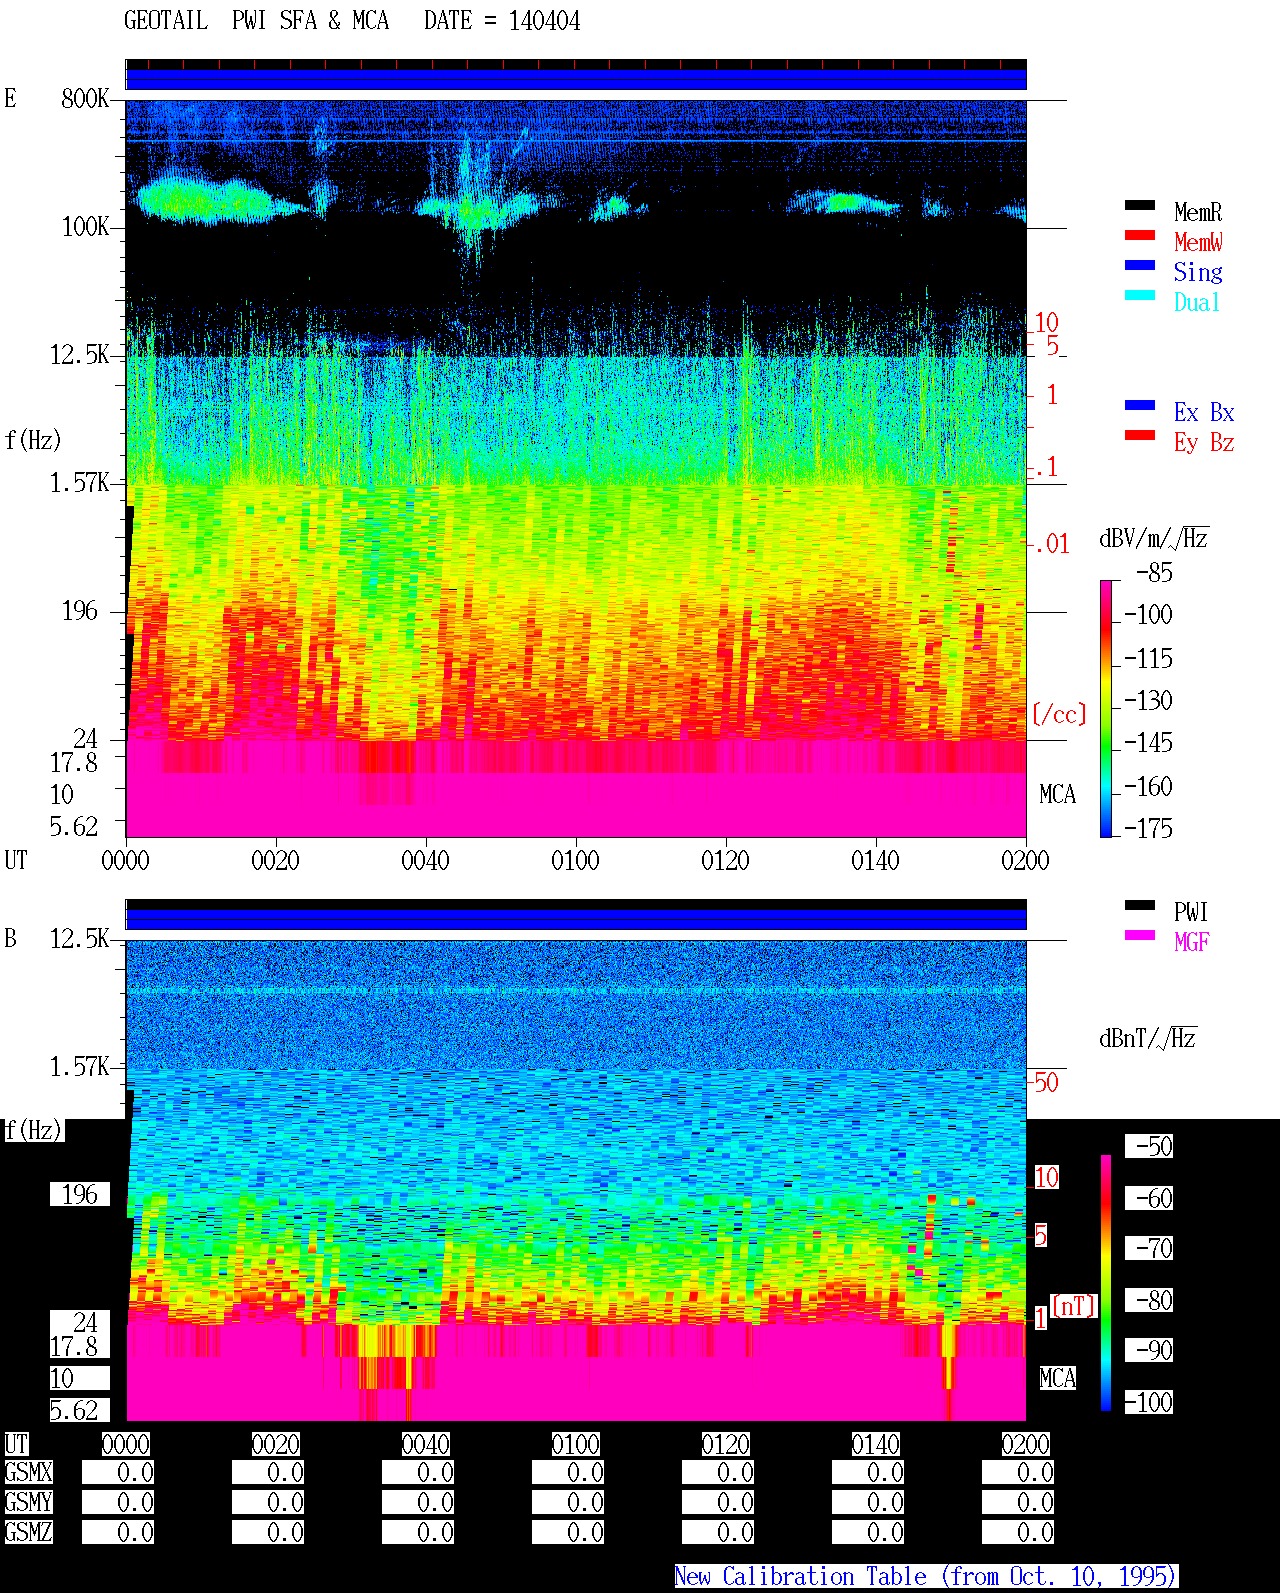The image size is (1280, 1593).
Task: Click the black PWI legend swatch
Action: [x=1140, y=905]
